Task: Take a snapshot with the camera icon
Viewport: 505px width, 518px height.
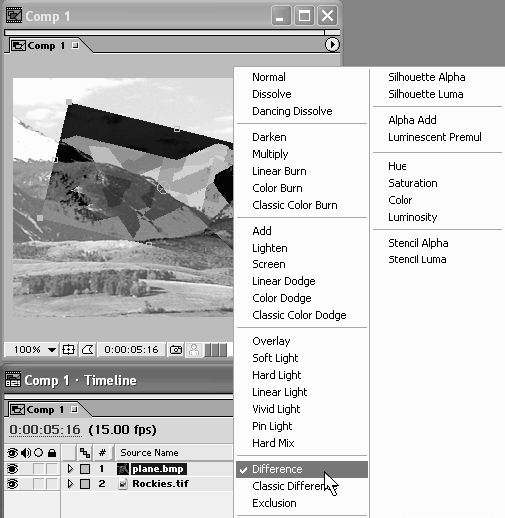Action: pos(176,350)
